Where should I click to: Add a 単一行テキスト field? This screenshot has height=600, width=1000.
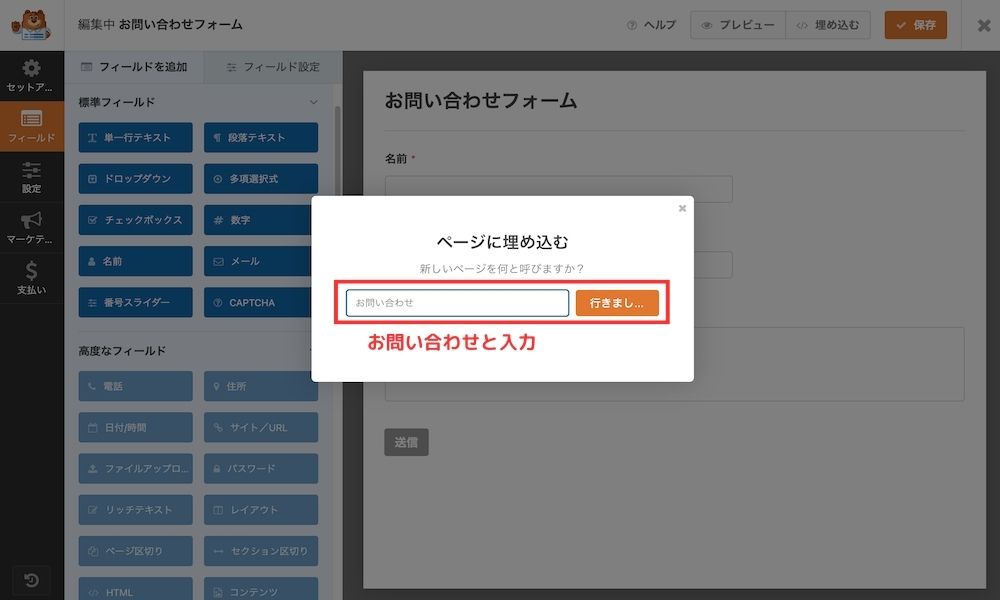click(x=135, y=138)
